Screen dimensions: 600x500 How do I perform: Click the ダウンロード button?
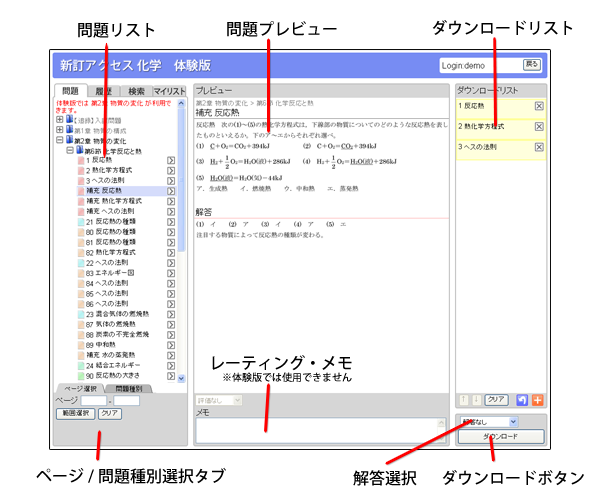[x=501, y=436]
